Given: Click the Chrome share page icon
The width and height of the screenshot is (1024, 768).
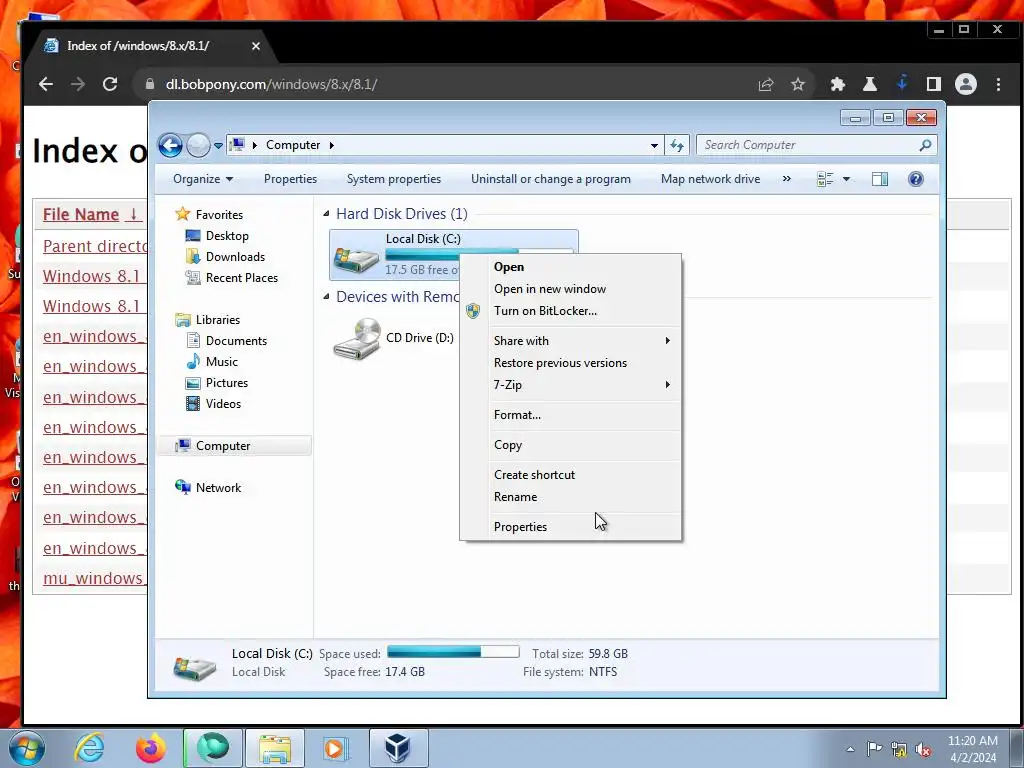Looking at the screenshot, I should [765, 84].
